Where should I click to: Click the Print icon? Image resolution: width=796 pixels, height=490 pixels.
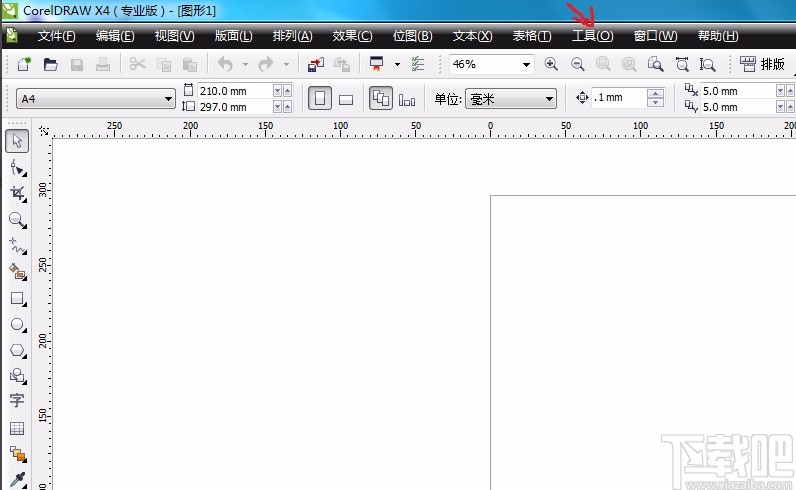(103, 64)
